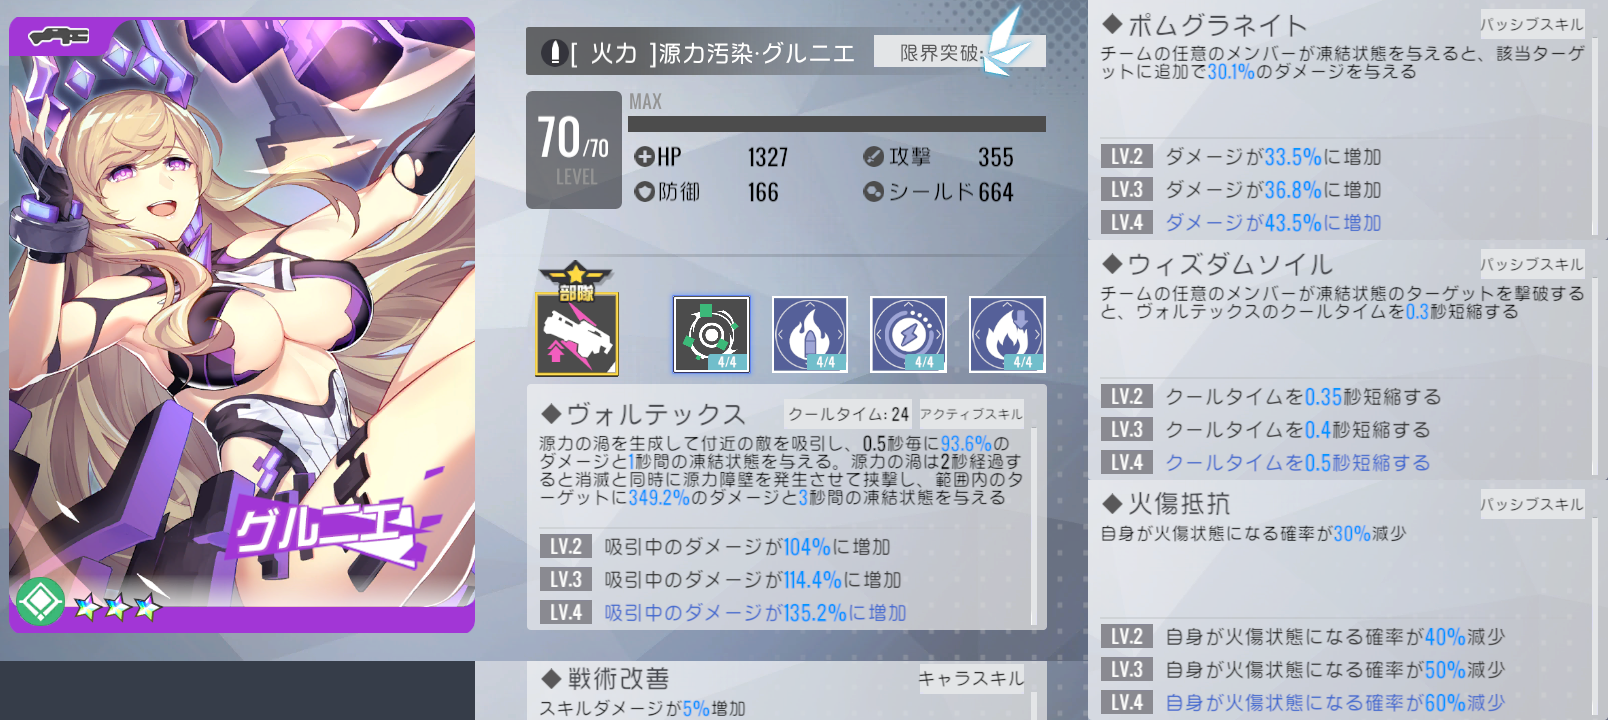
Task: Click the limit break crystal wing icon
Action: [1005, 42]
